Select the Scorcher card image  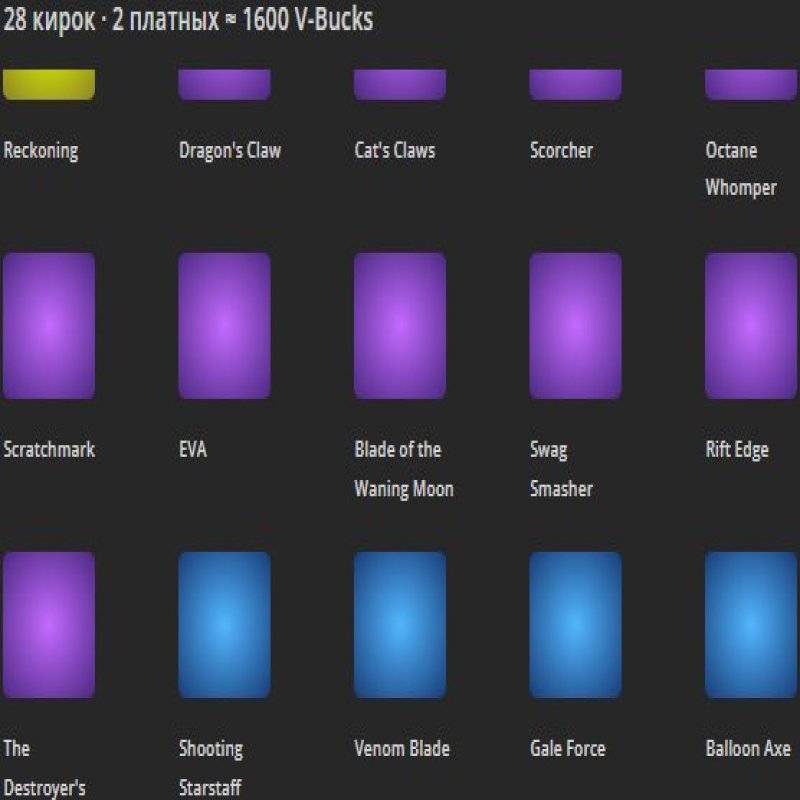coord(575,84)
